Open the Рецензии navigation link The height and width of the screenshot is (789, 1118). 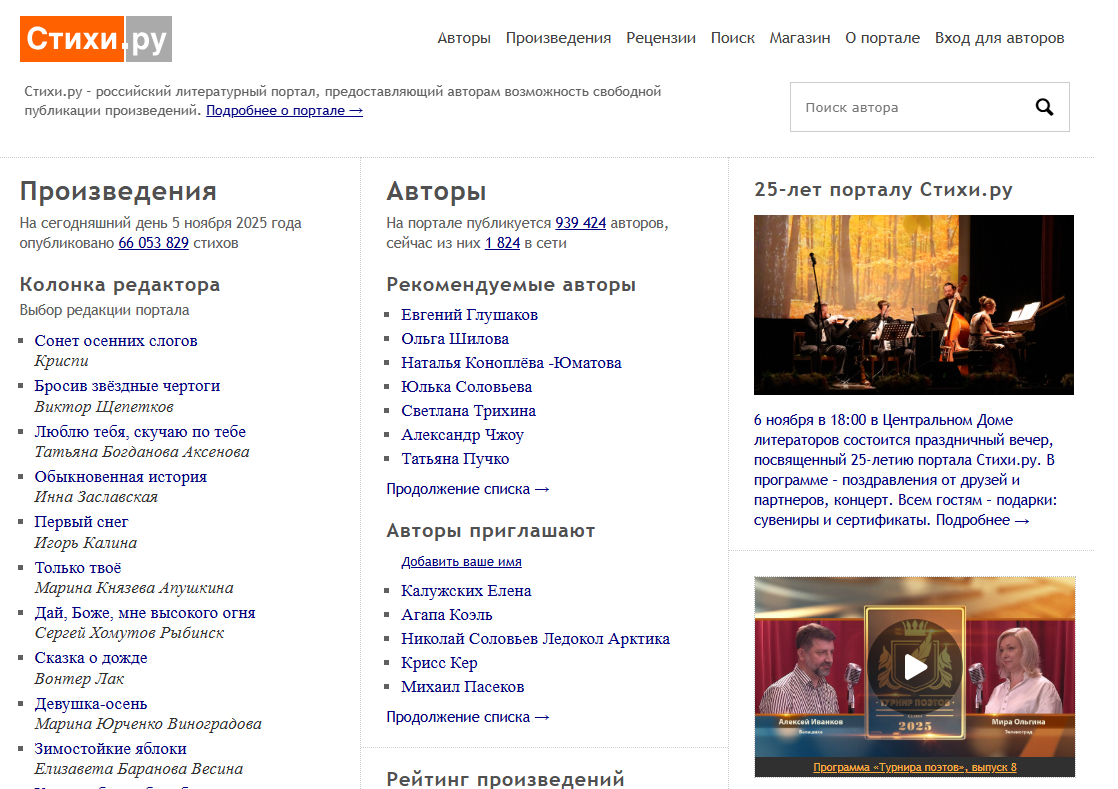tap(661, 38)
